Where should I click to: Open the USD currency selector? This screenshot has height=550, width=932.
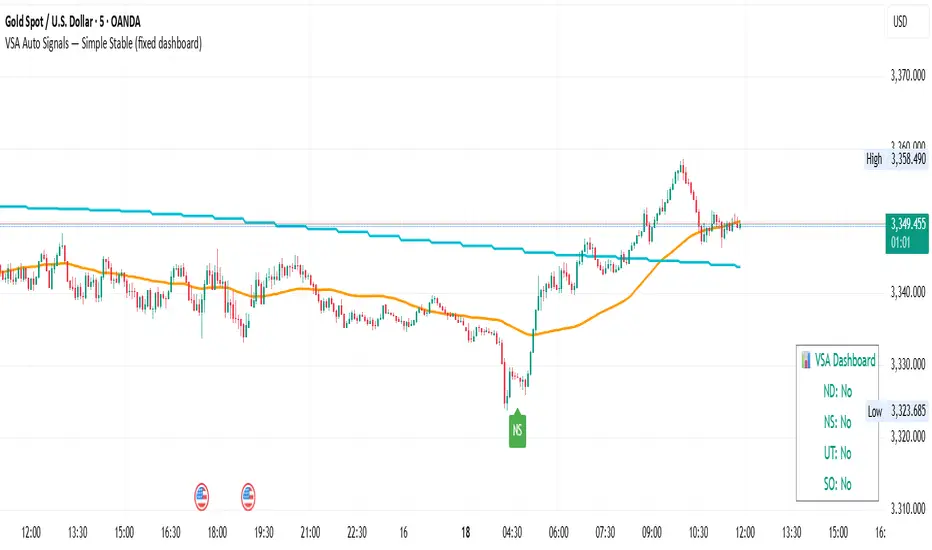click(x=902, y=21)
